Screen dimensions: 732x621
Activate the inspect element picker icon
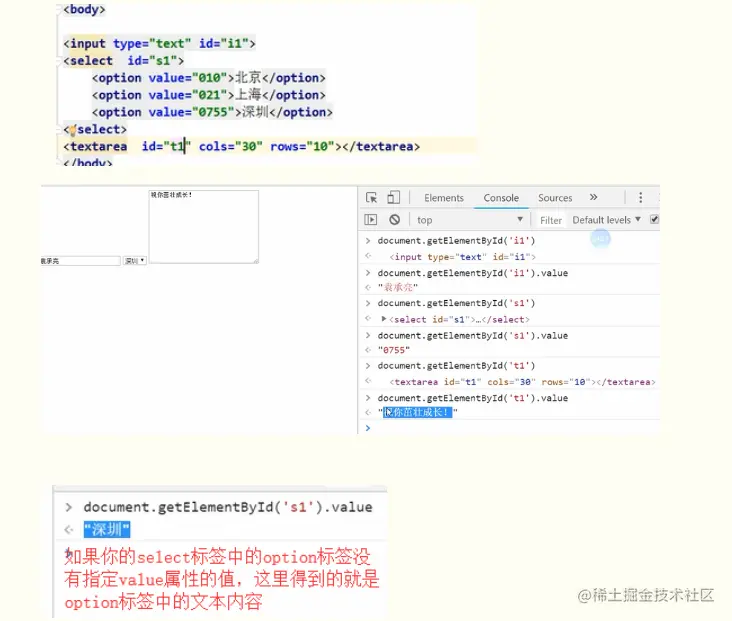372,198
